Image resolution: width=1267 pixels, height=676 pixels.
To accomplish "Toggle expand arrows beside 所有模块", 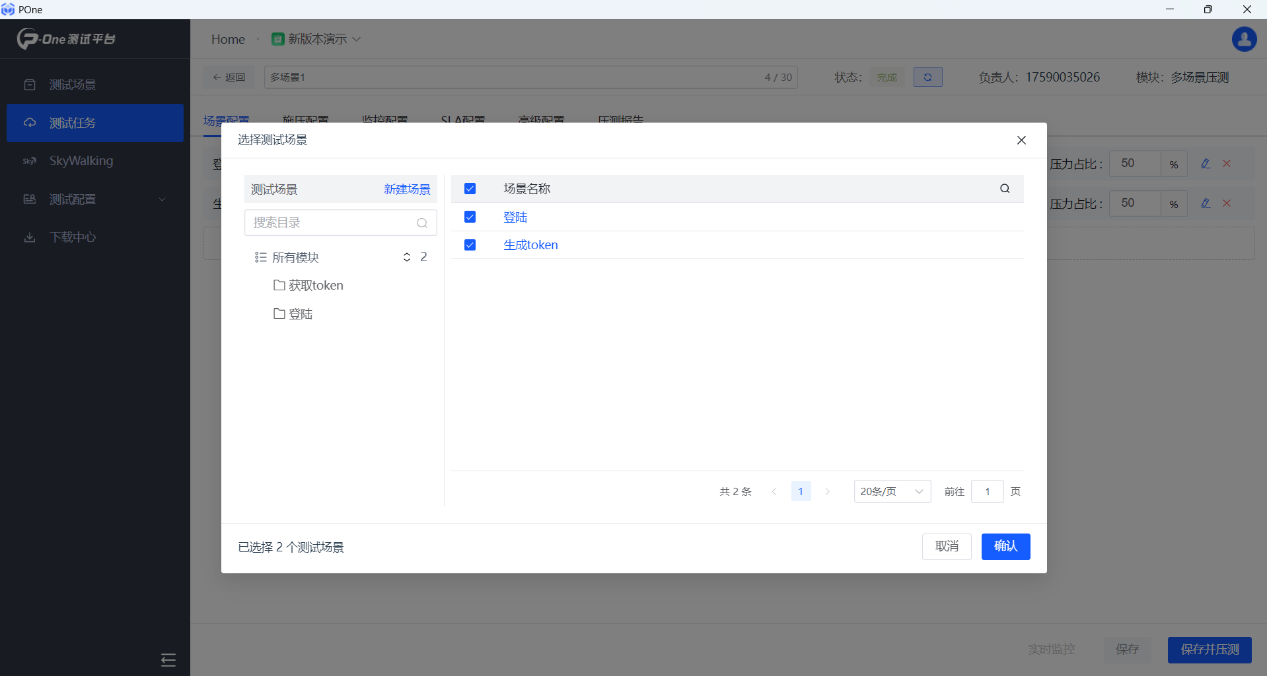I will (407, 257).
